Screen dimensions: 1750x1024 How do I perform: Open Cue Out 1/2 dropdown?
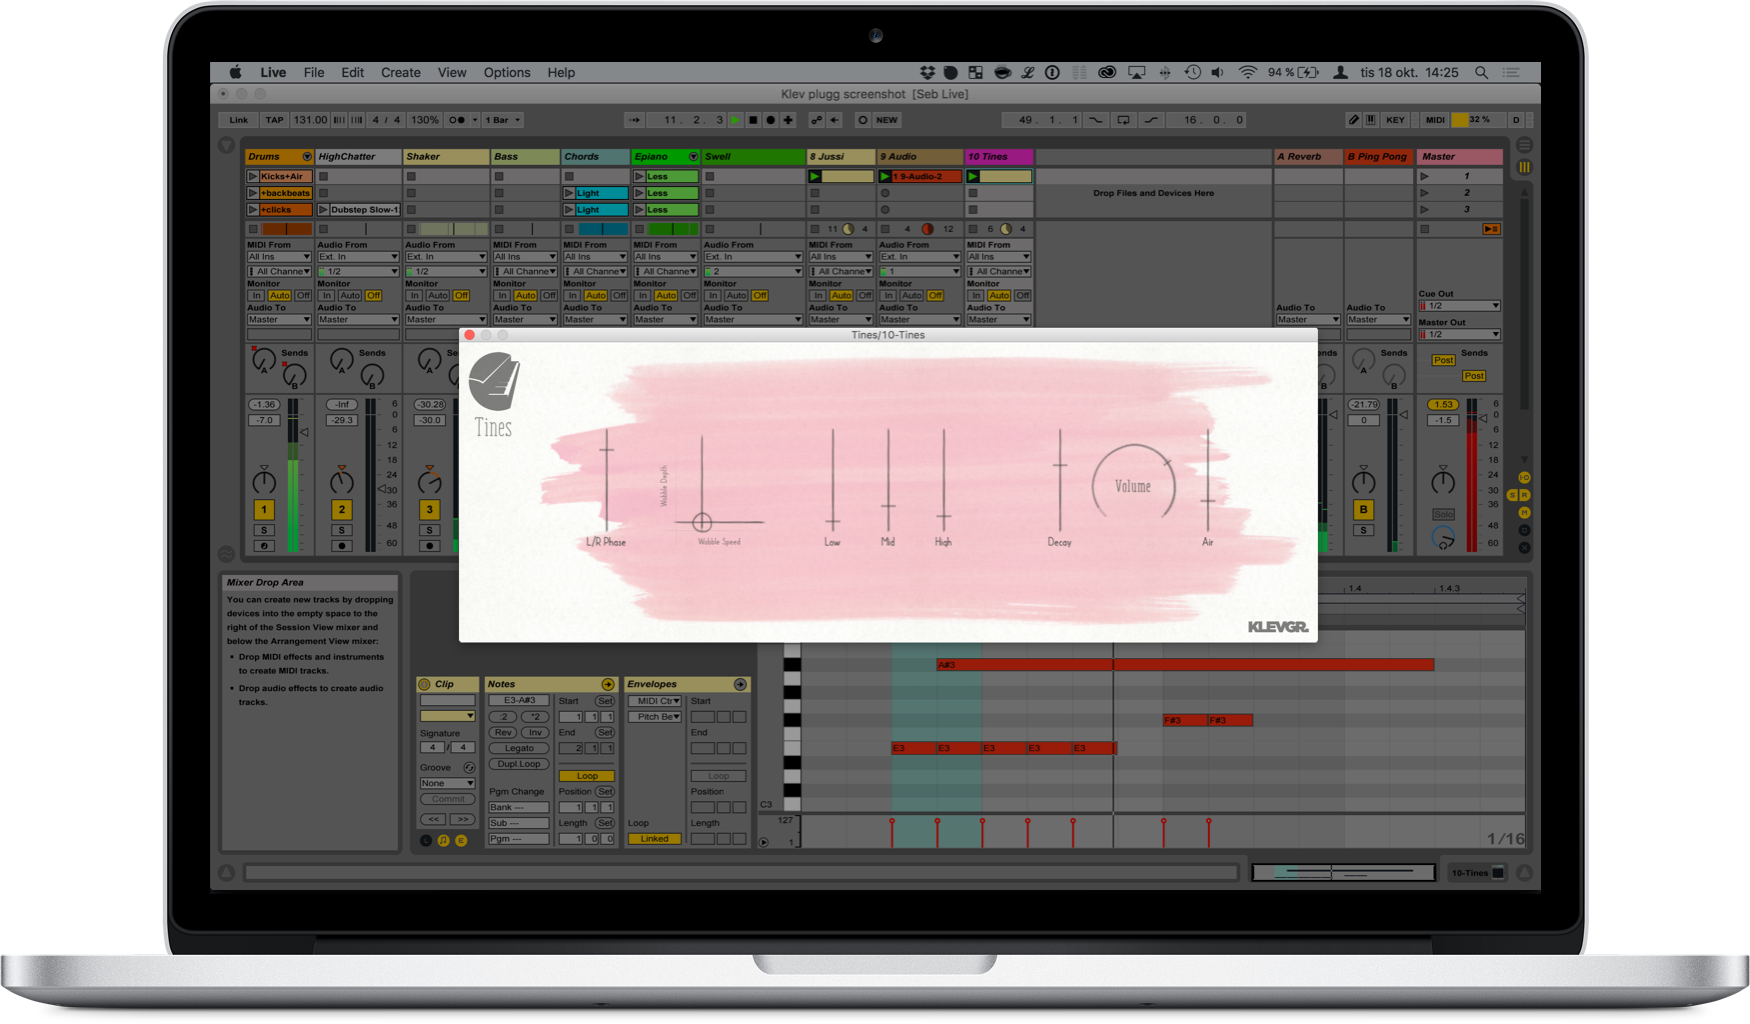pos(1460,306)
